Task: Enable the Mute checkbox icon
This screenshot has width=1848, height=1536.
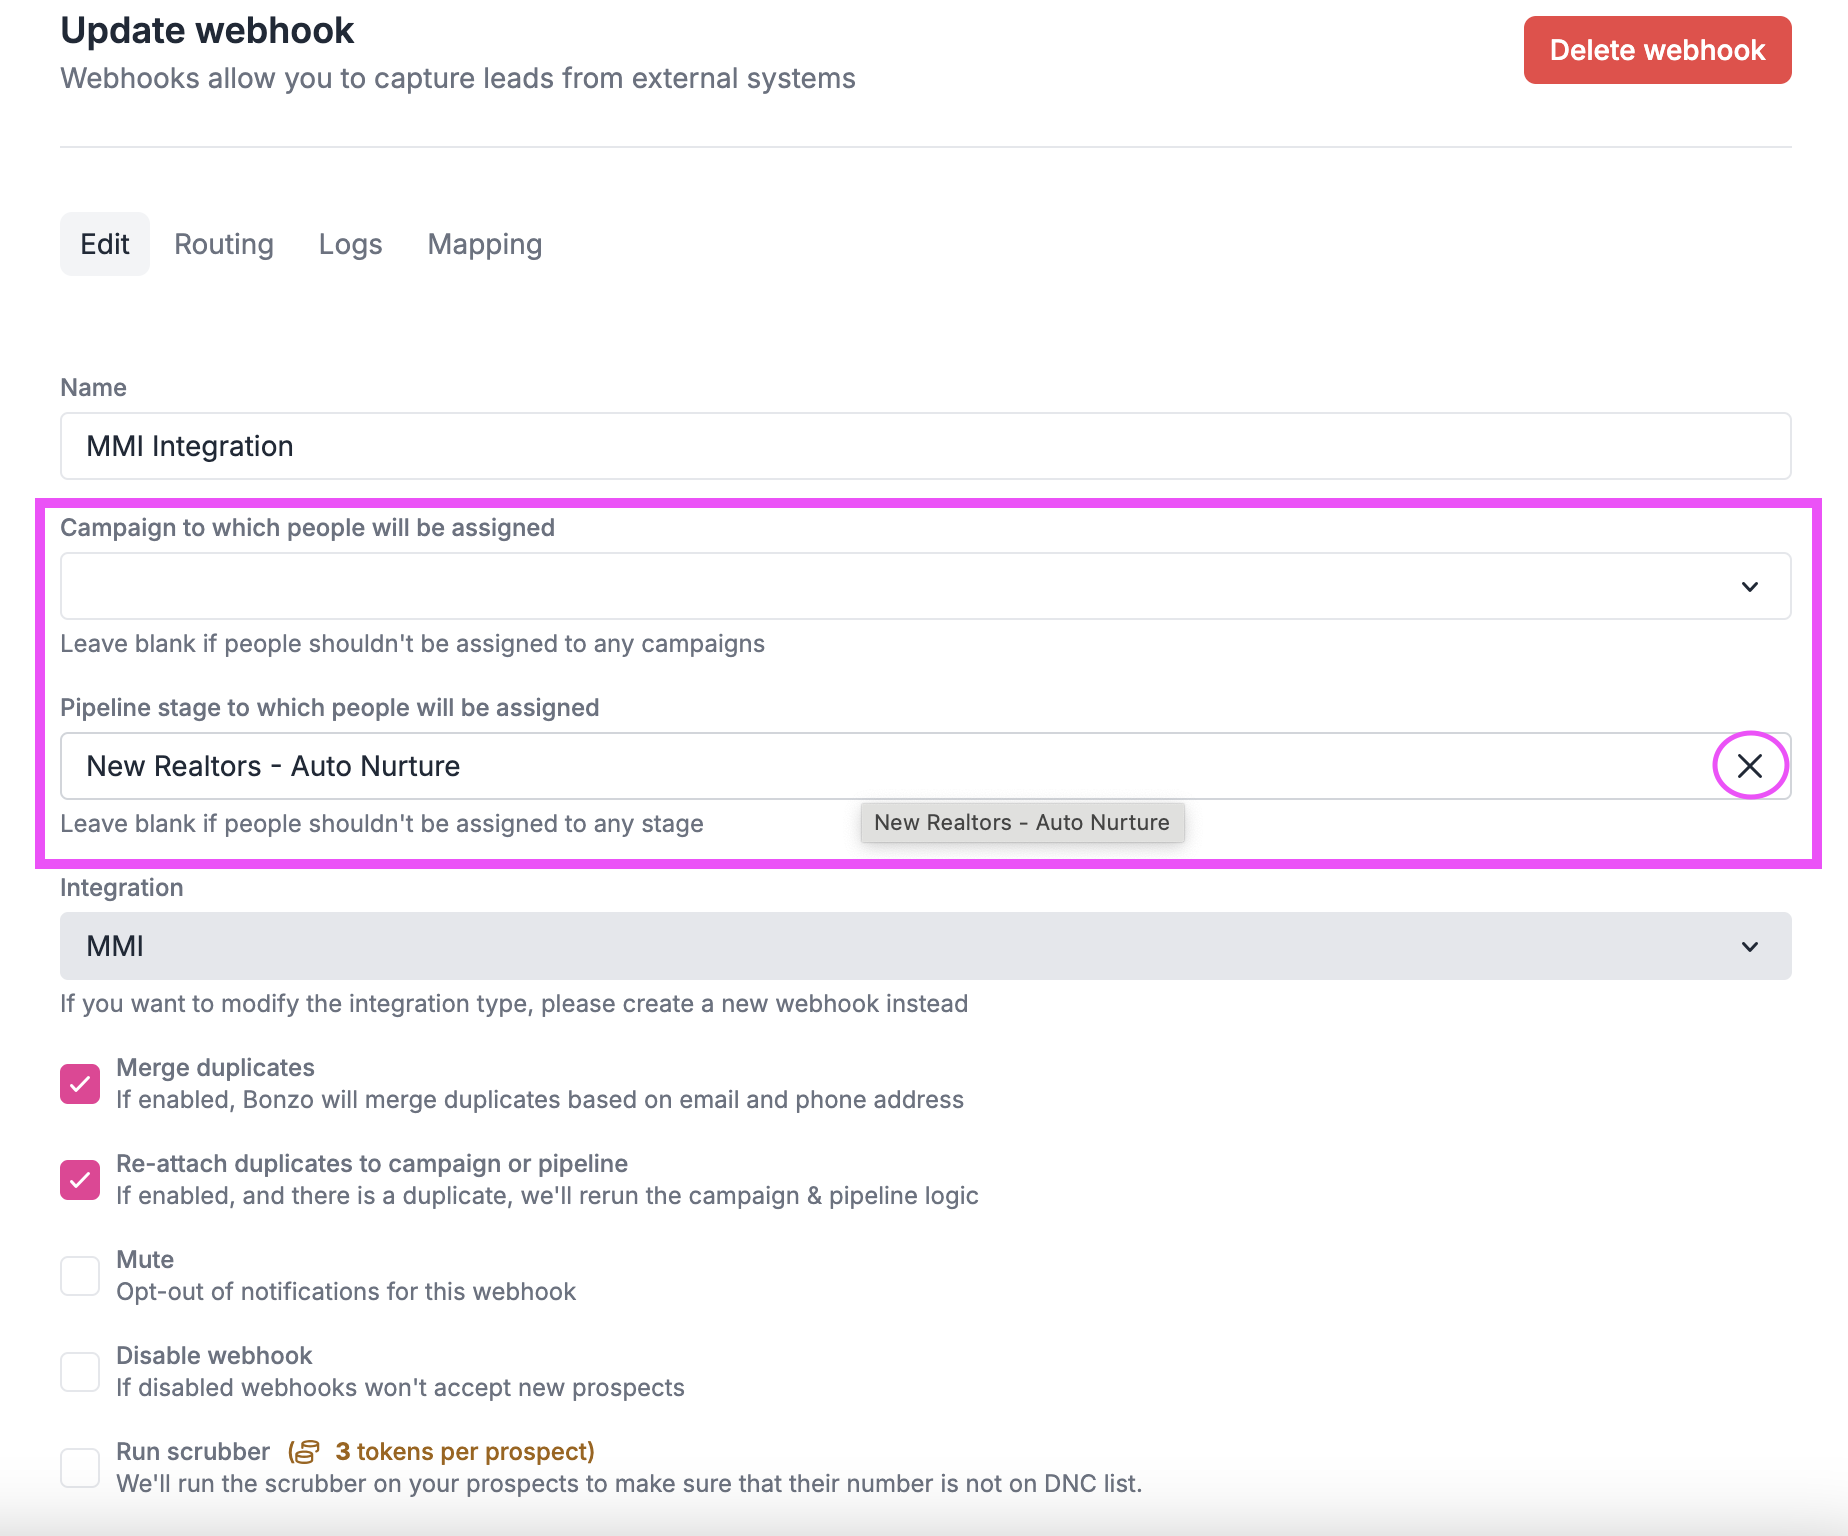Action: coord(80,1275)
